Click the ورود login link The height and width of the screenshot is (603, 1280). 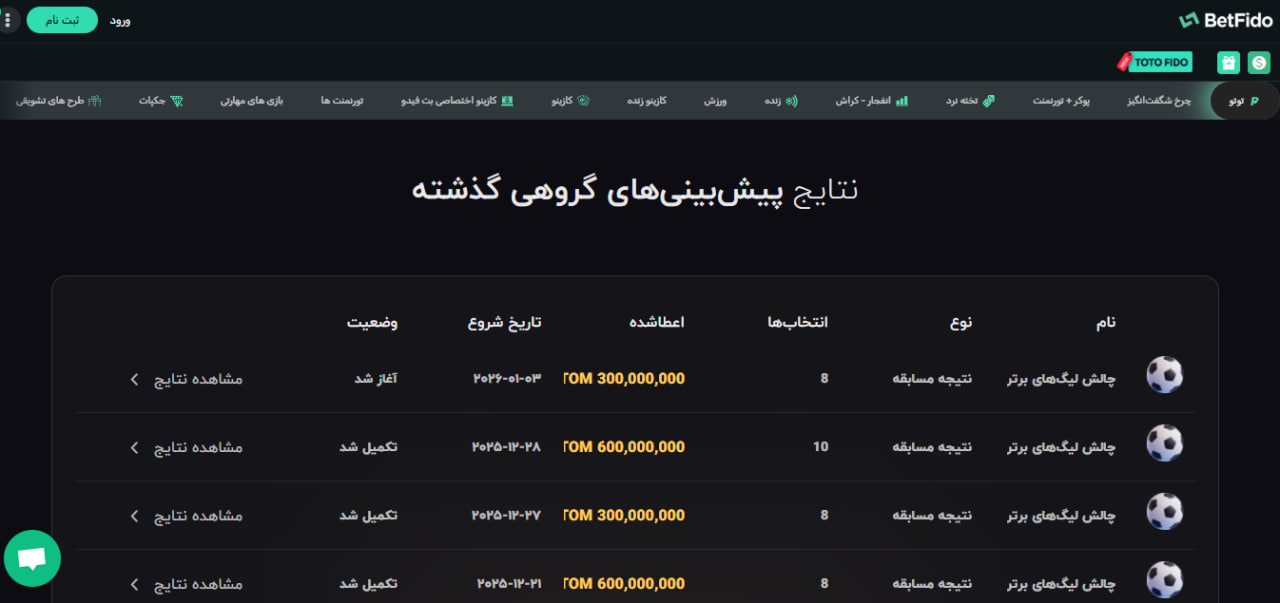[120, 19]
